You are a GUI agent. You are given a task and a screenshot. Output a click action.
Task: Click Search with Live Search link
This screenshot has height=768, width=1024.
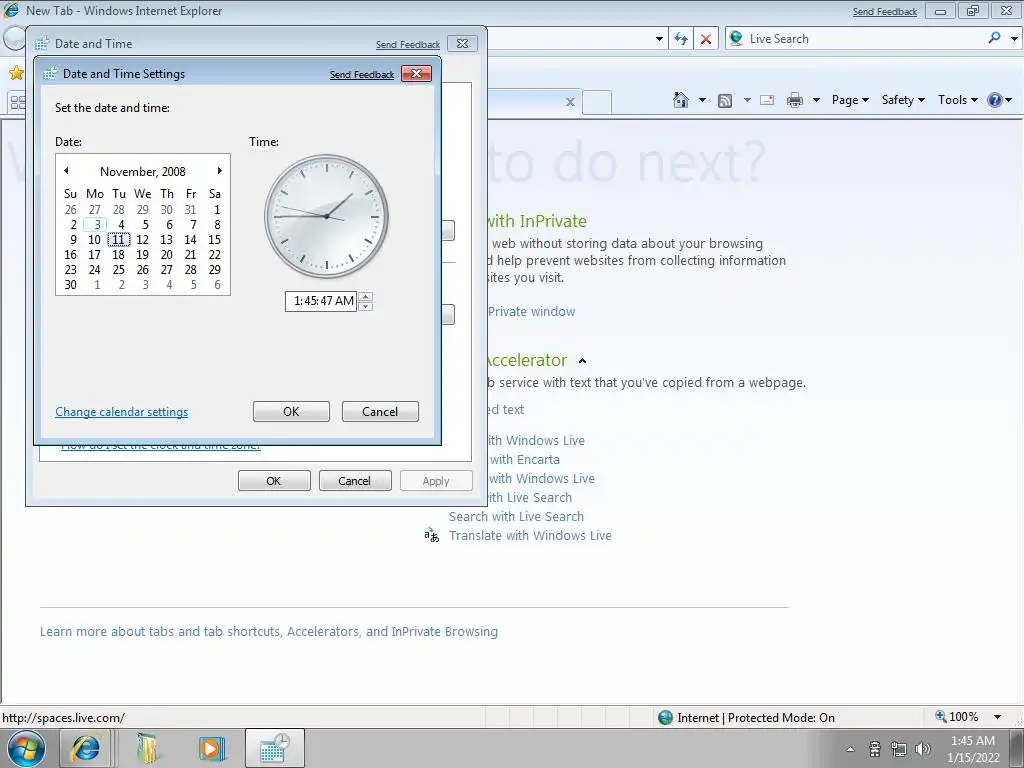(x=517, y=517)
